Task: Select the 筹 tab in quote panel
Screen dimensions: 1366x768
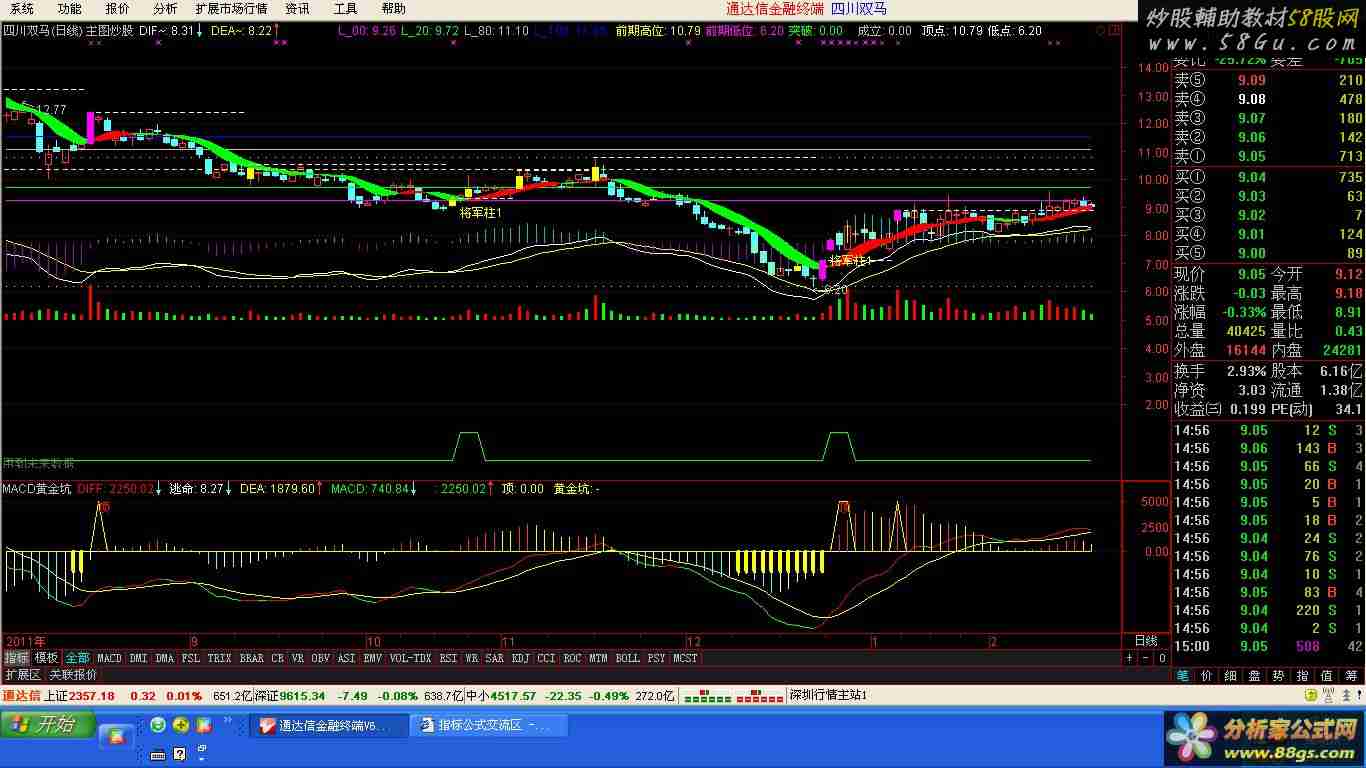Action: (x=1351, y=676)
